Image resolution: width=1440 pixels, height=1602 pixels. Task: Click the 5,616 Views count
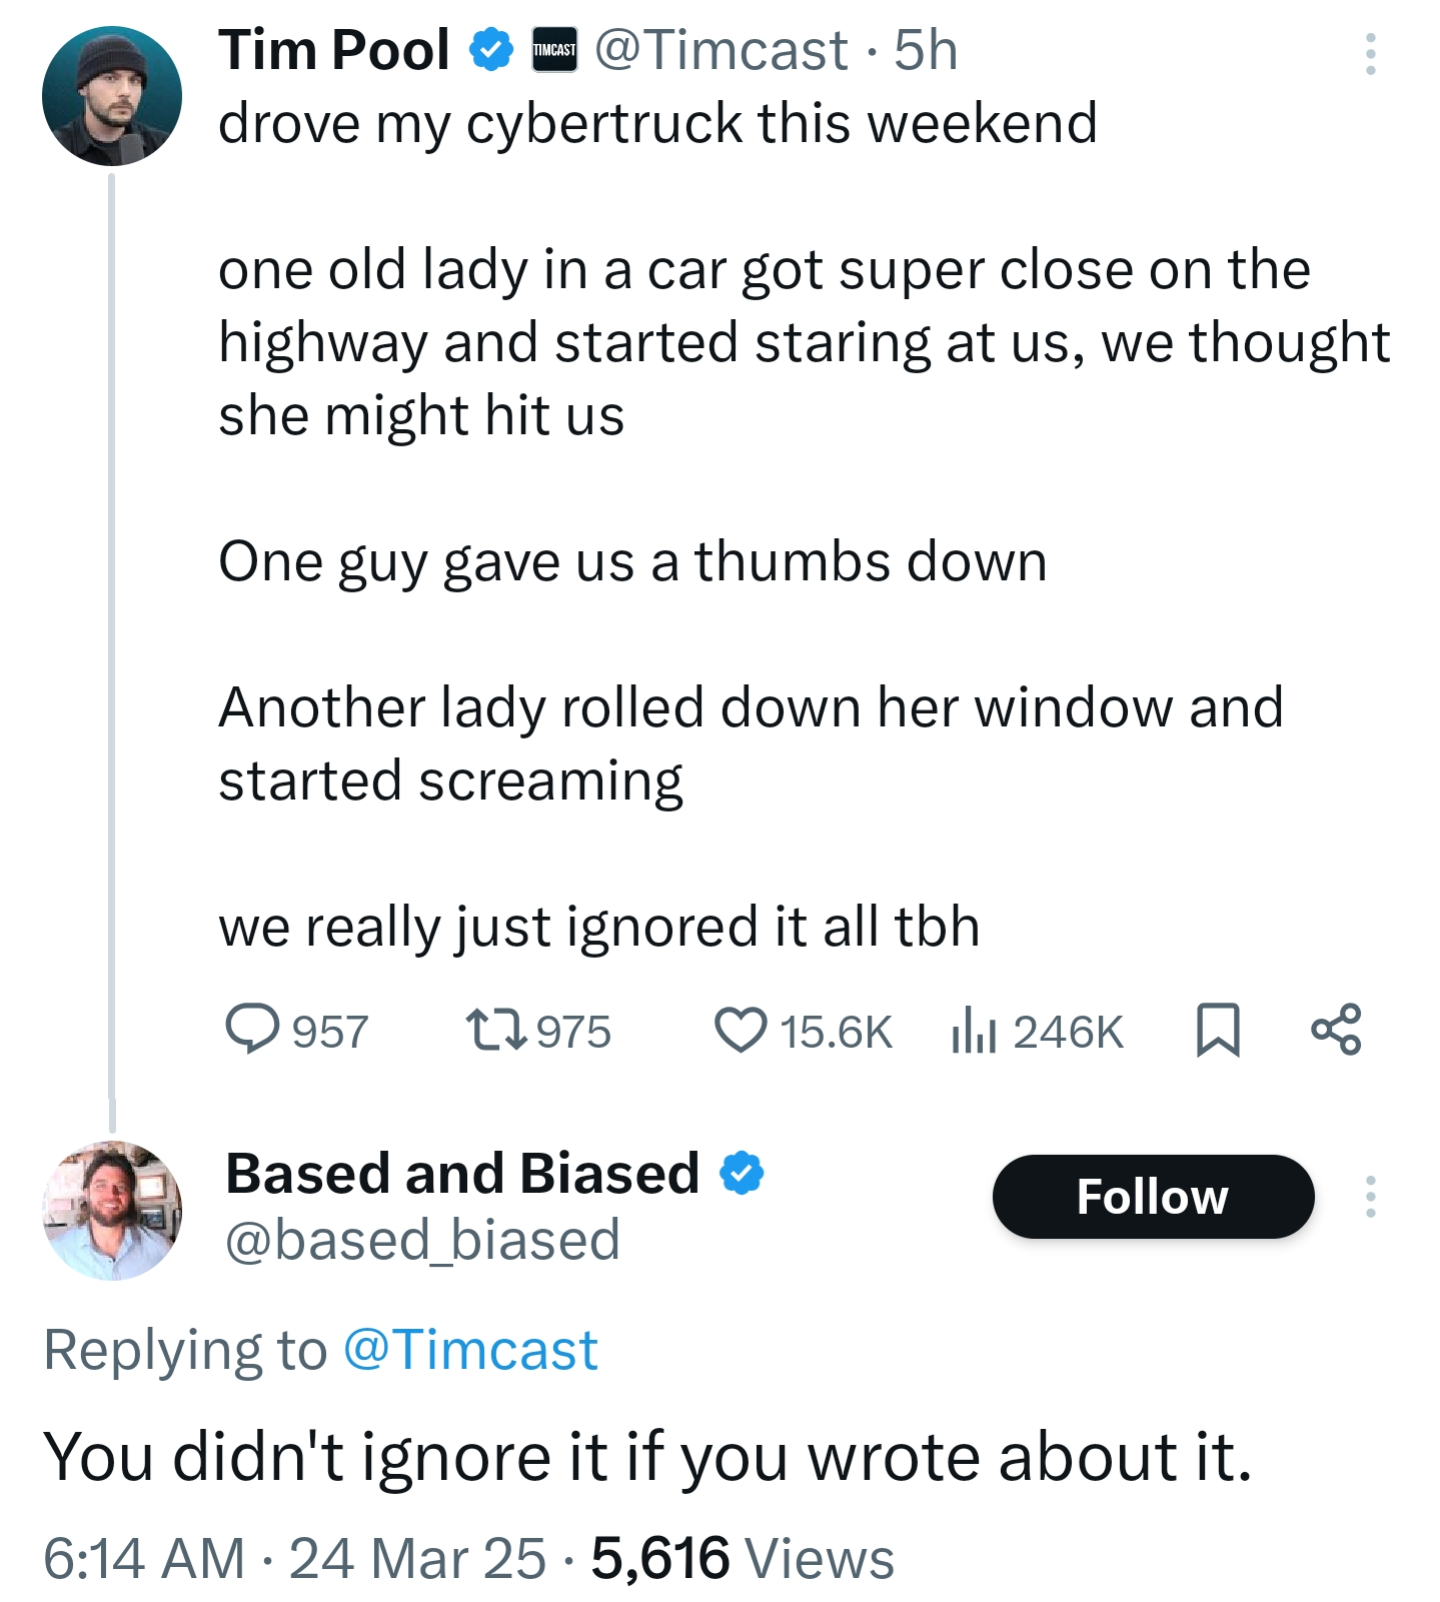pos(742,1558)
